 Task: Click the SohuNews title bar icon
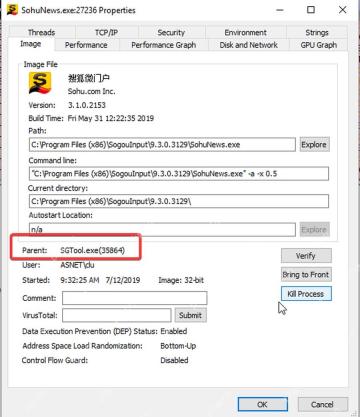[x=12, y=10]
